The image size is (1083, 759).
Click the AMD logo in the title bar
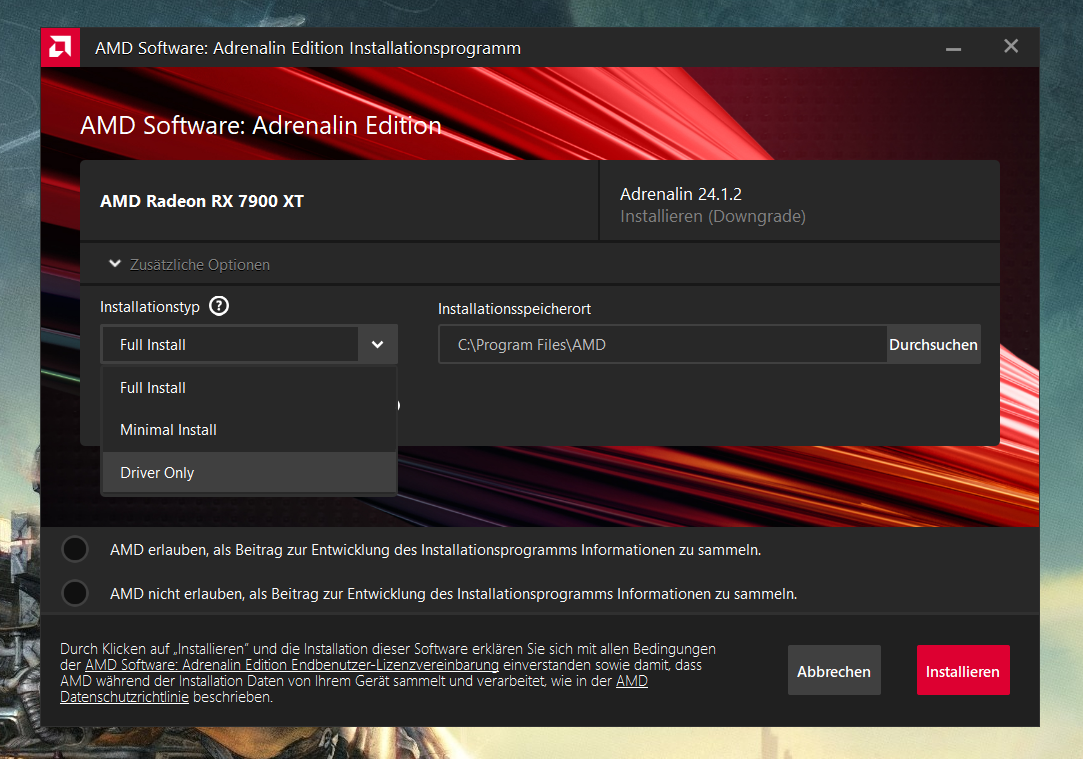[x=59, y=47]
